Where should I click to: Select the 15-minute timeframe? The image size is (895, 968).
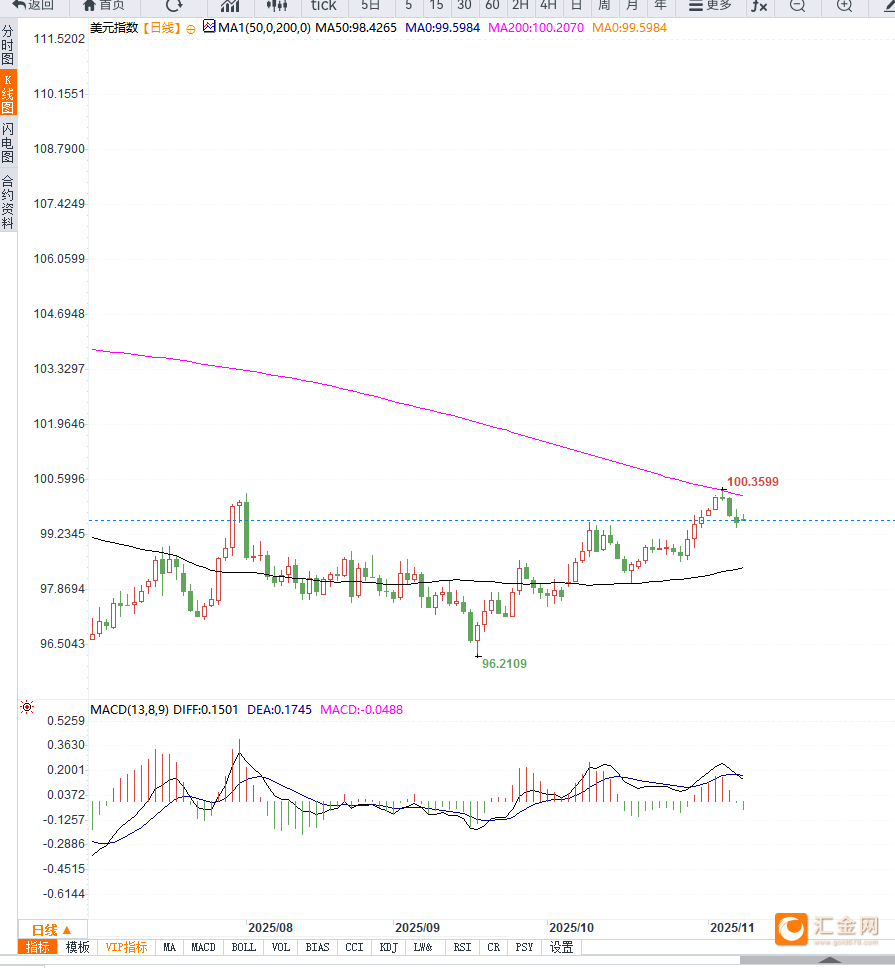click(436, 6)
